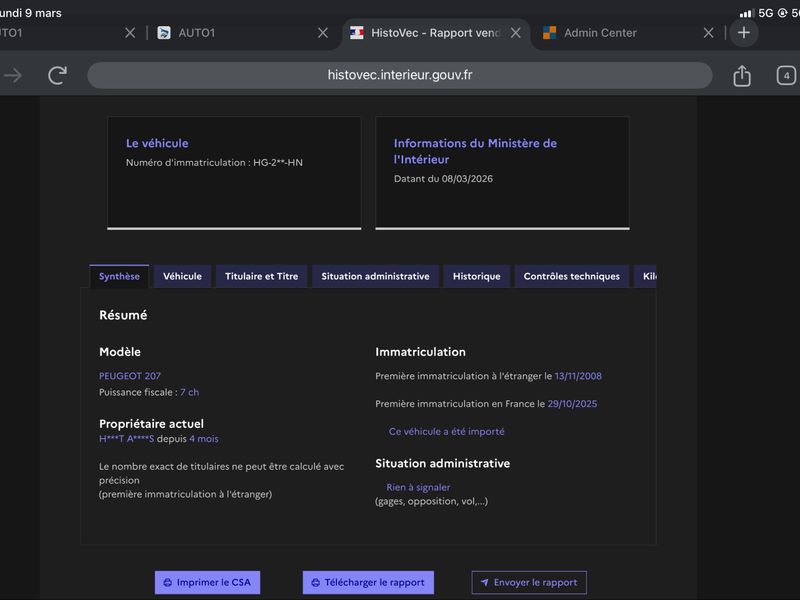Image resolution: width=800 pixels, height=600 pixels.
Task: Close the Admin Center tab
Action: click(709, 33)
